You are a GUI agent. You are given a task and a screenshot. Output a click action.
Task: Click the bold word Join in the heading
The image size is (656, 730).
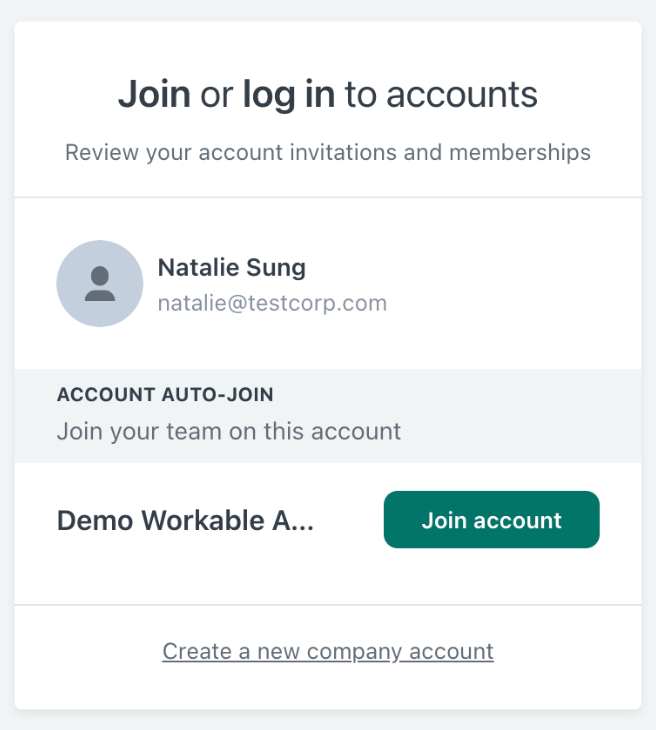tap(154, 95)
